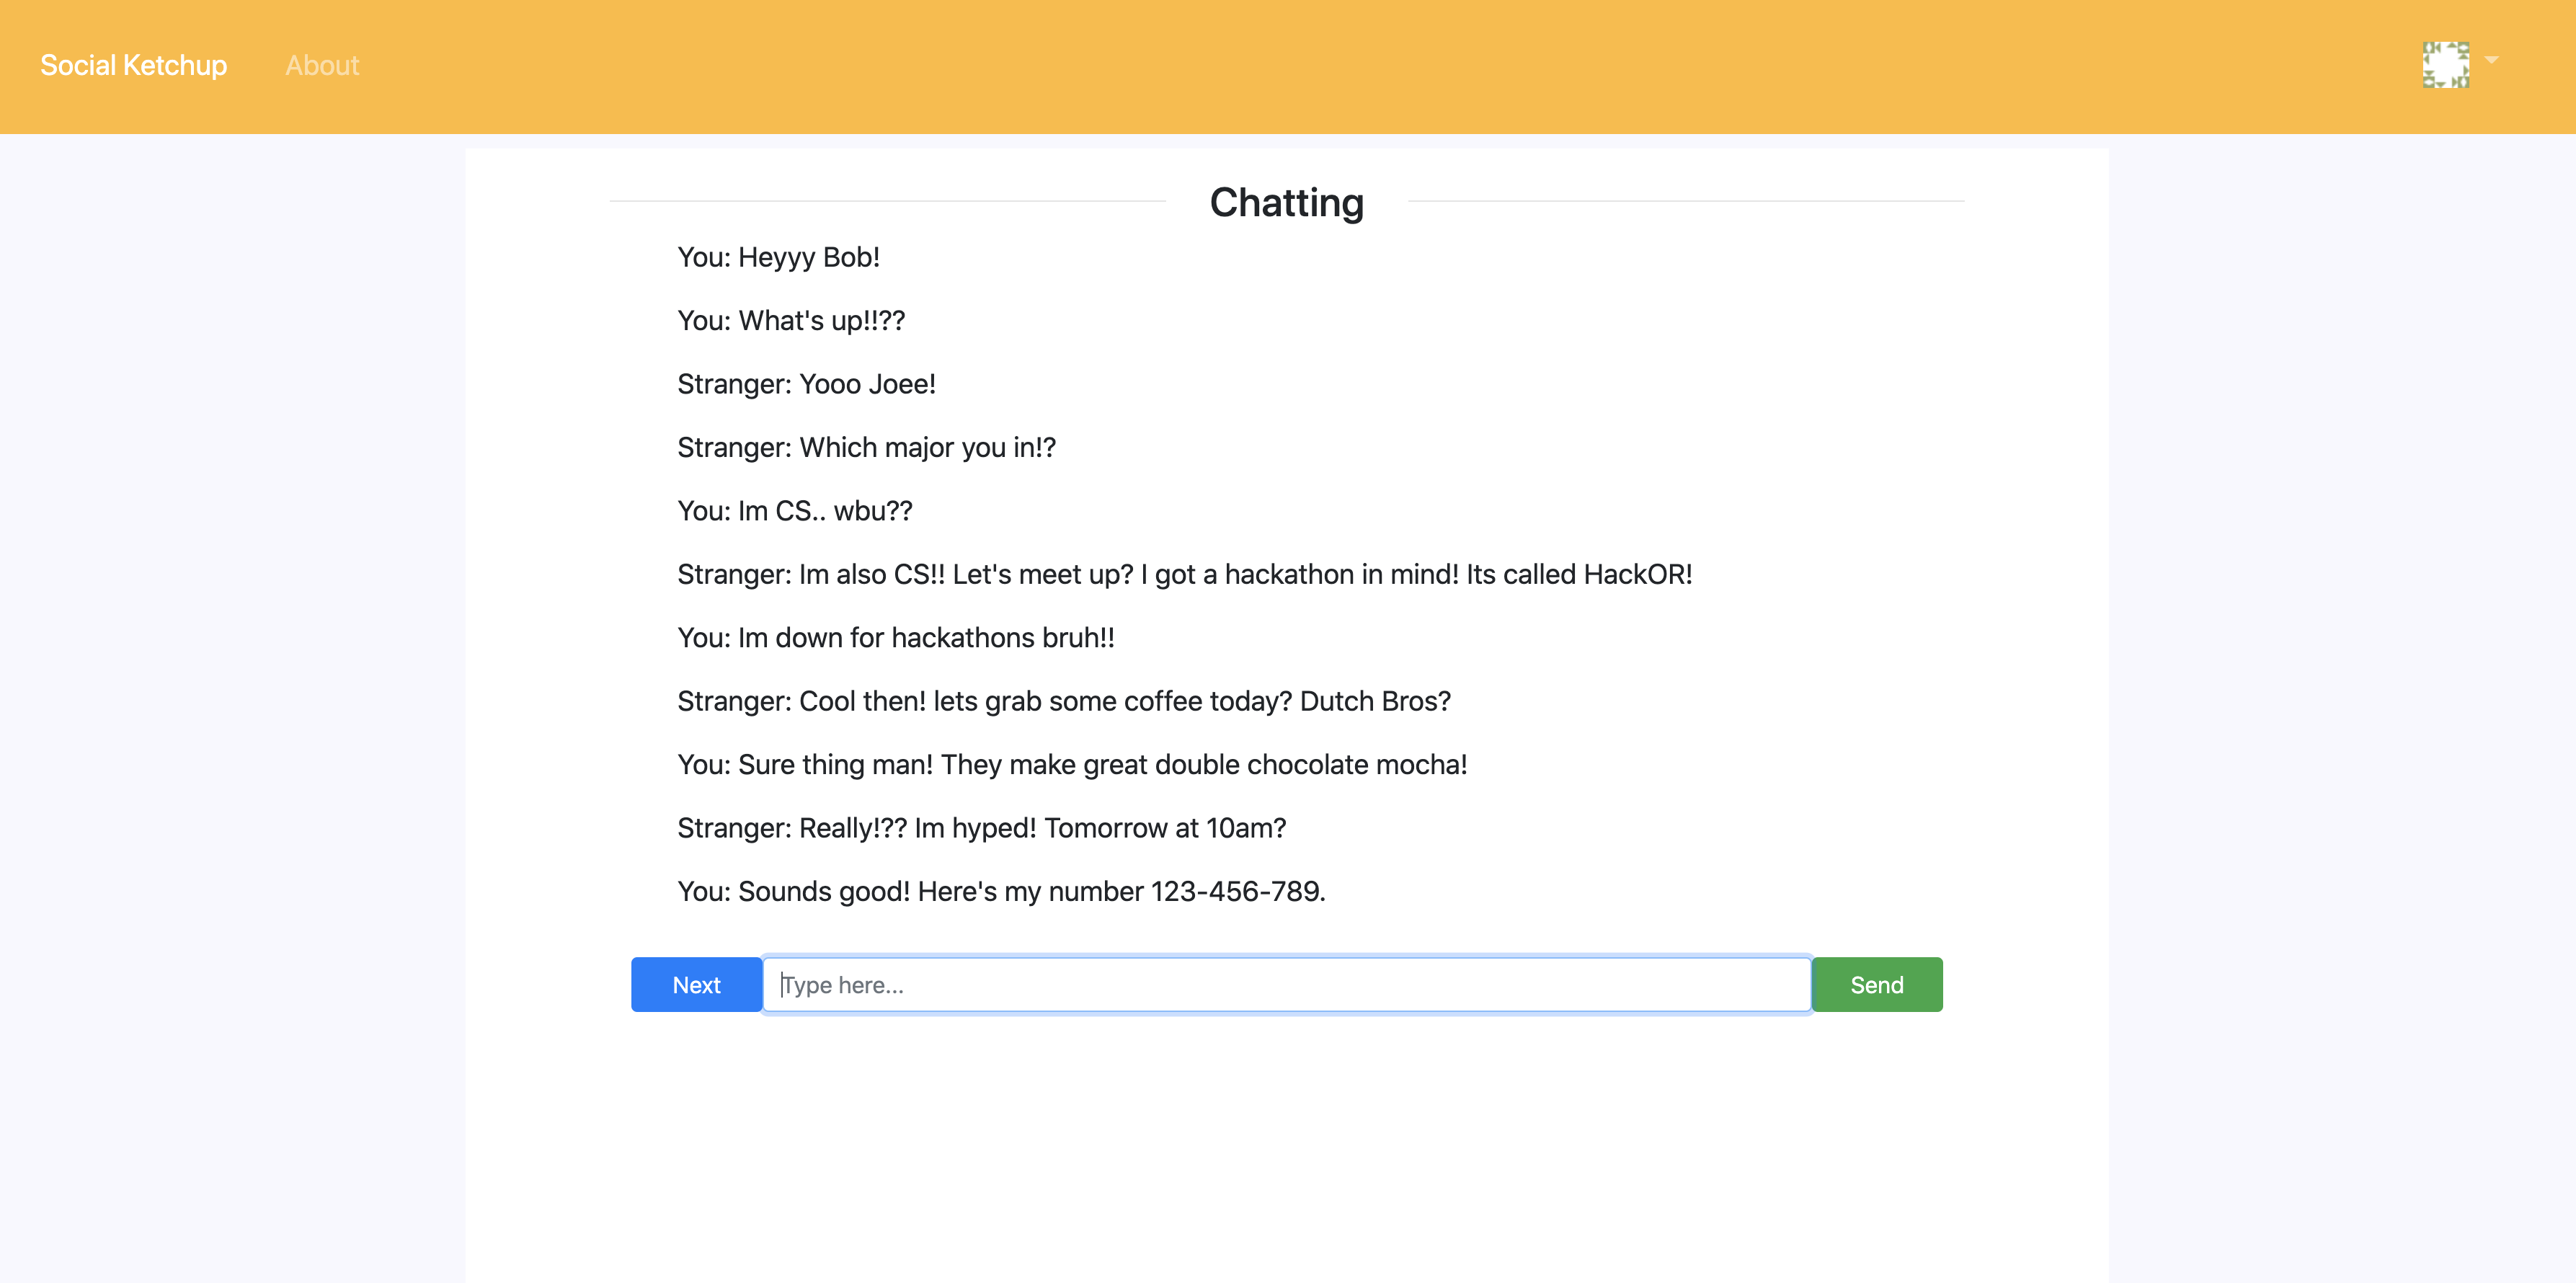
Task: Click "Im down for hackathons" message
Action: tap(895, 638)
